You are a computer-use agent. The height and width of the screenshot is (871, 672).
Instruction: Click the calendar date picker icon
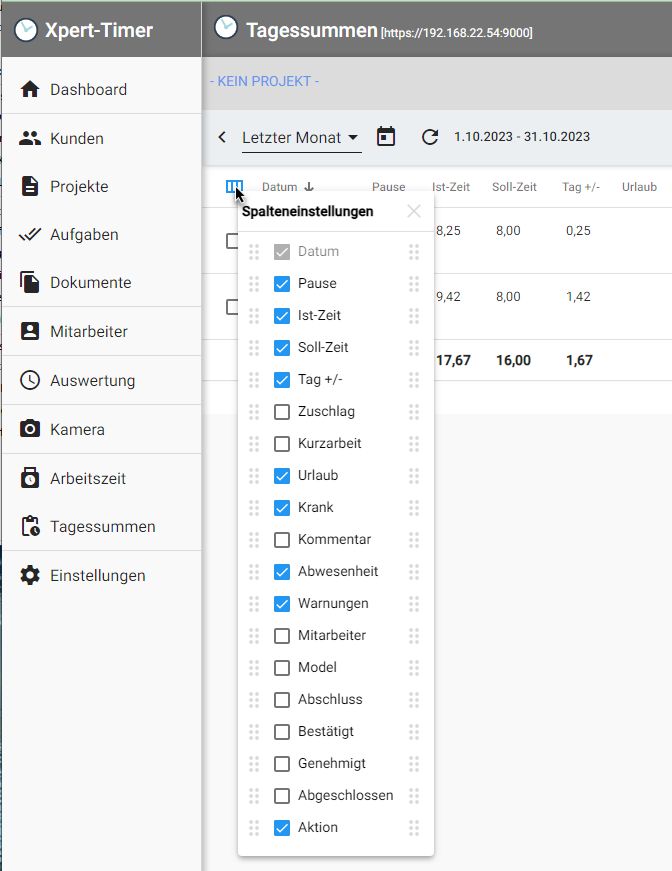(x=386, y=137)
